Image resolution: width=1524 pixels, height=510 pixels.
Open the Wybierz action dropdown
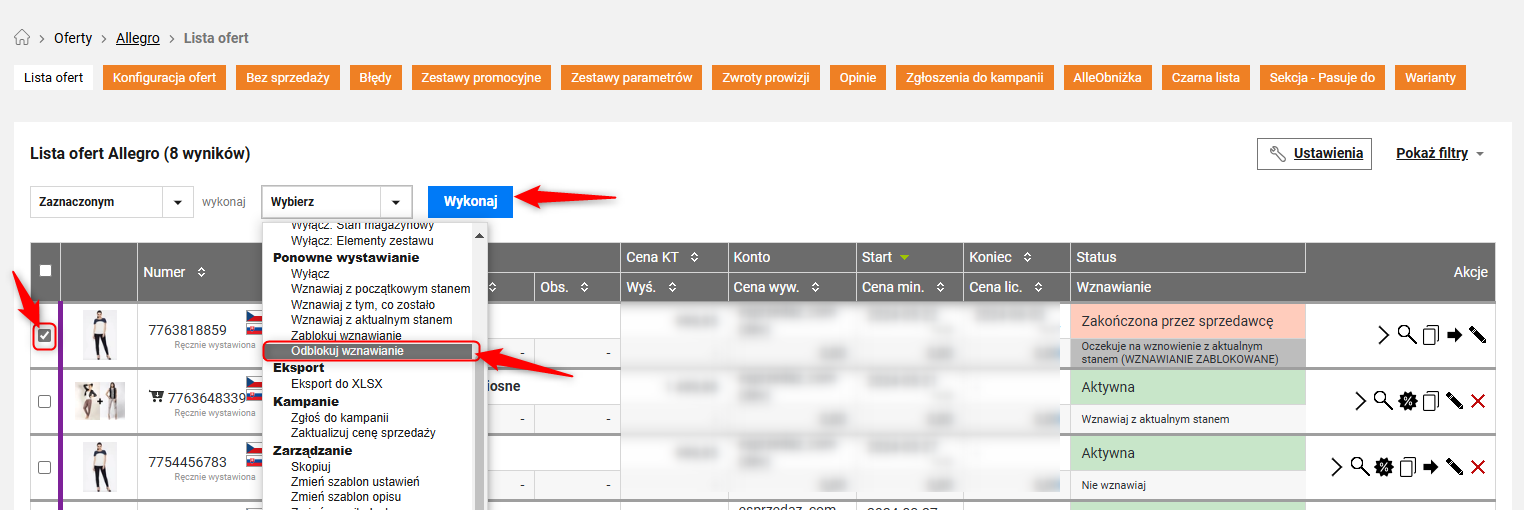pyautogui.click(x=337, y=201)
